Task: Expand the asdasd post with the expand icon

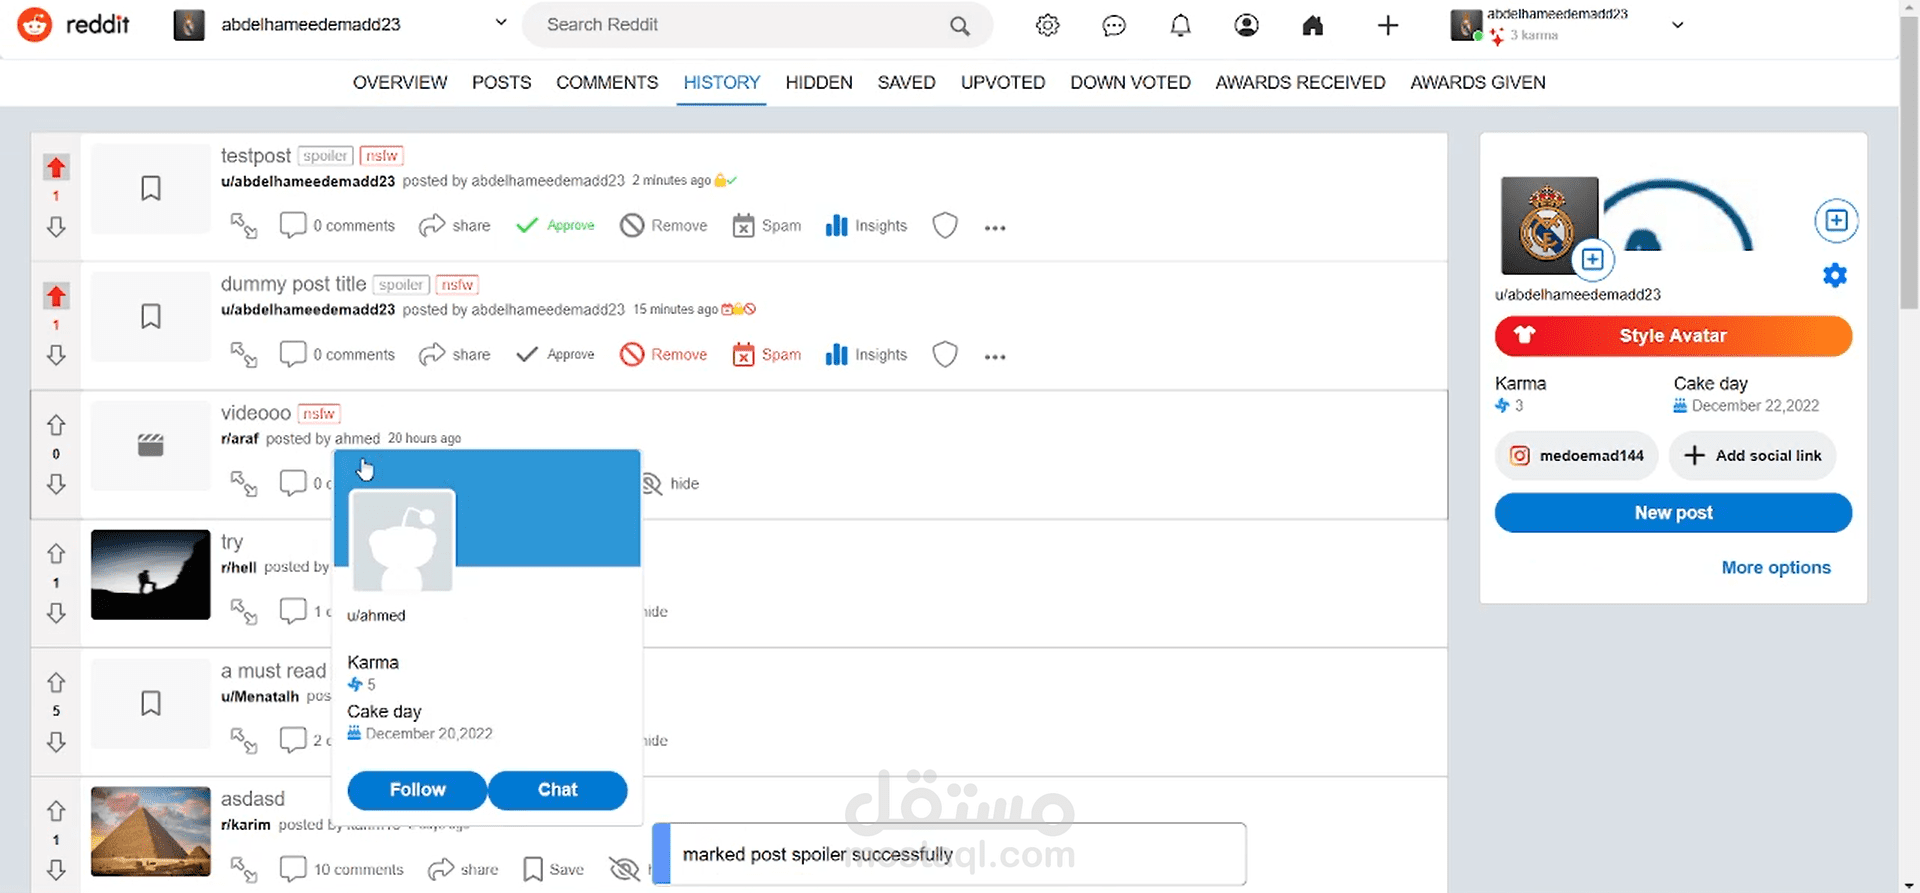Action: (x=244, y=870)
